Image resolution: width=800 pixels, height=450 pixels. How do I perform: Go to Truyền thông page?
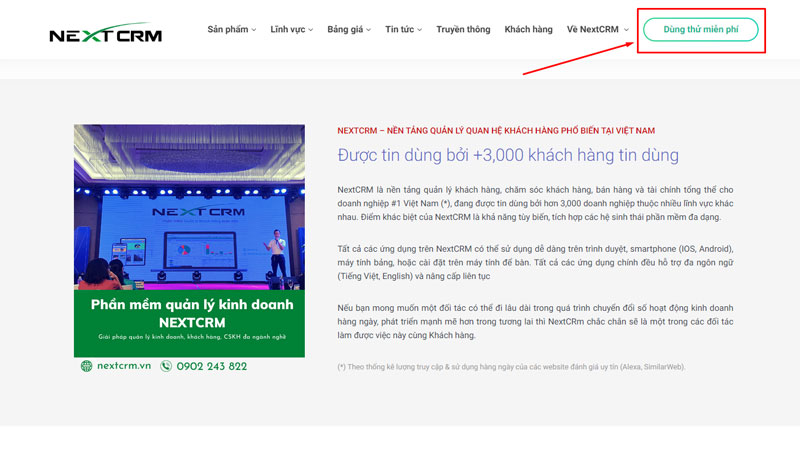(x=463, y=30)
